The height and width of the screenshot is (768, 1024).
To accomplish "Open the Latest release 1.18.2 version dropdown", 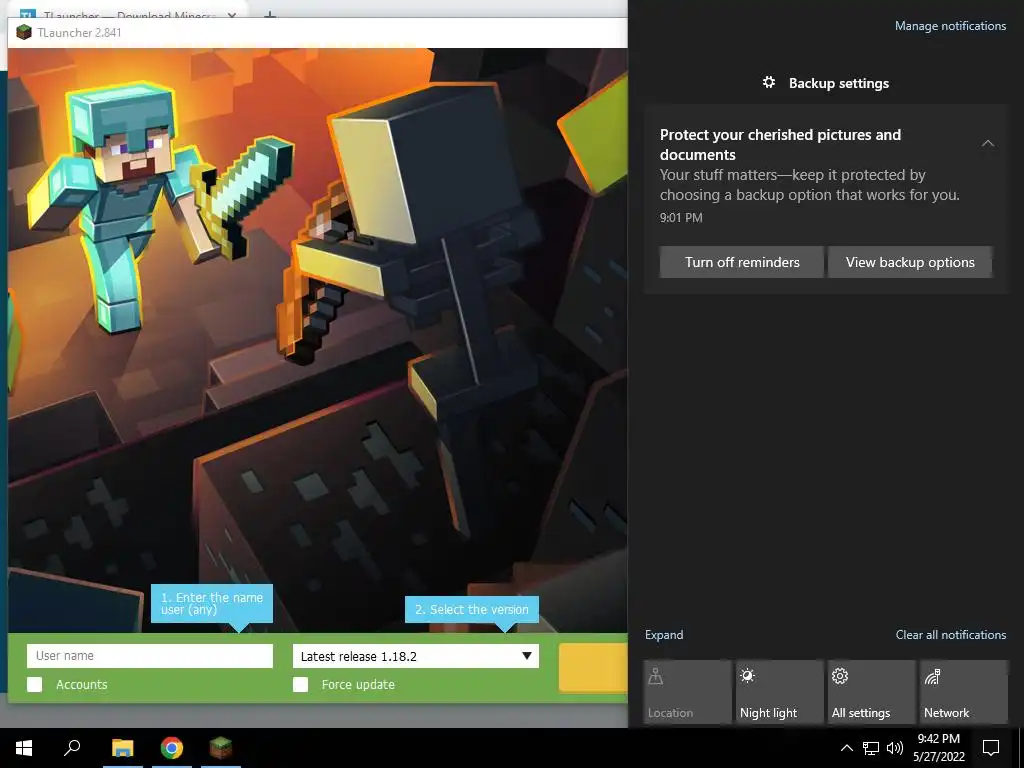I will 416,656.
